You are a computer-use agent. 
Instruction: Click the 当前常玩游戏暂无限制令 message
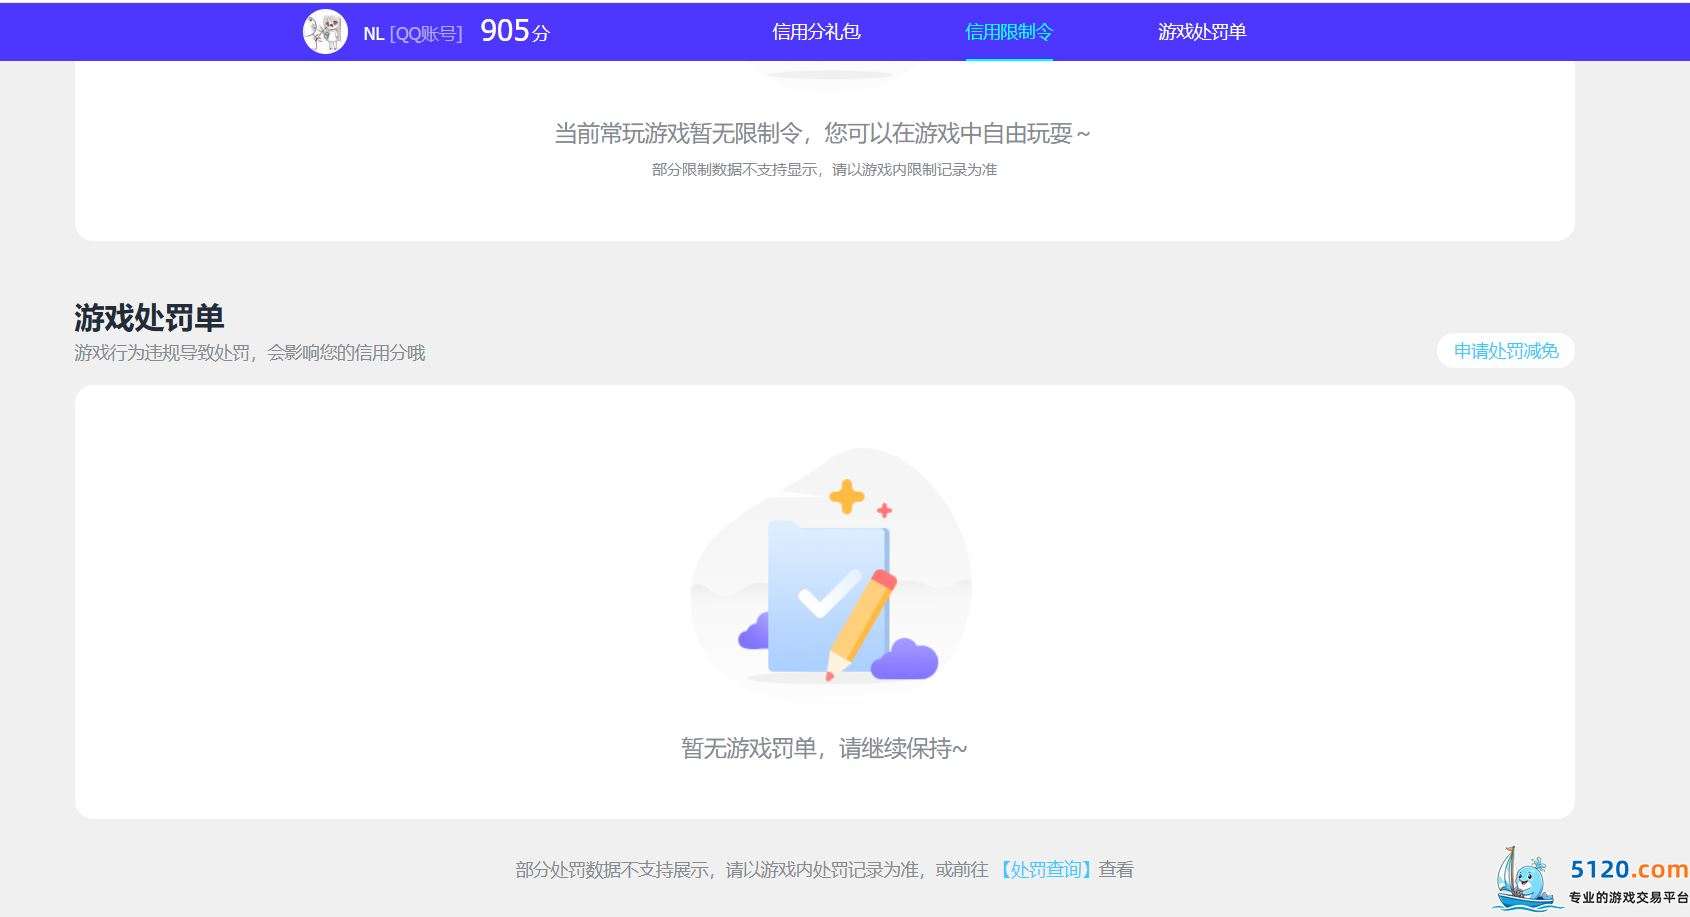(822, 134)
